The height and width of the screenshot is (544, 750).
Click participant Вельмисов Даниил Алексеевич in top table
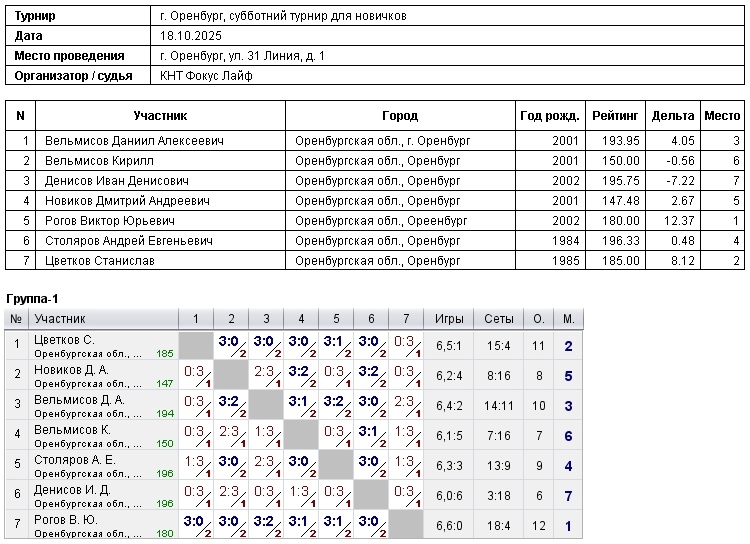(x=134, y=141)
